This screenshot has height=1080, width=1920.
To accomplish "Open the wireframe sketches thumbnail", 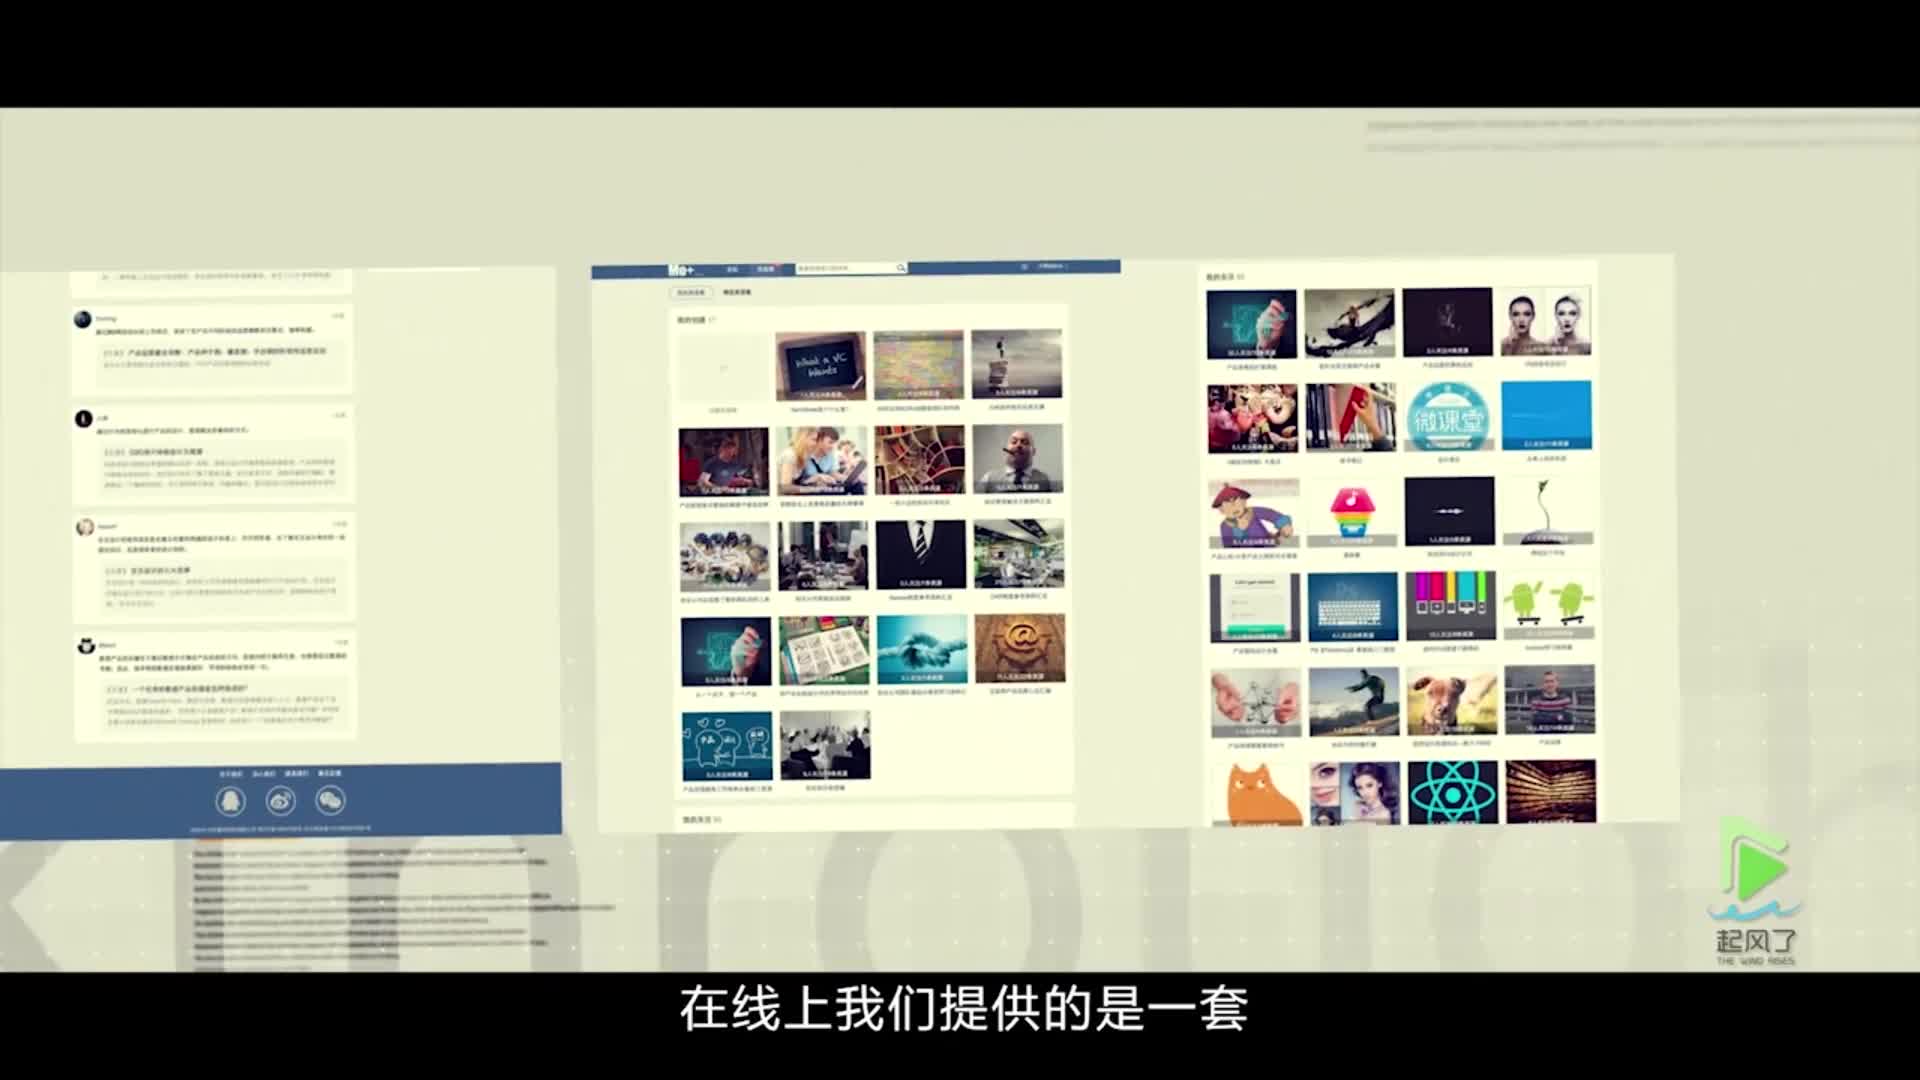I will pyautogui.click(x=824, y=650).
